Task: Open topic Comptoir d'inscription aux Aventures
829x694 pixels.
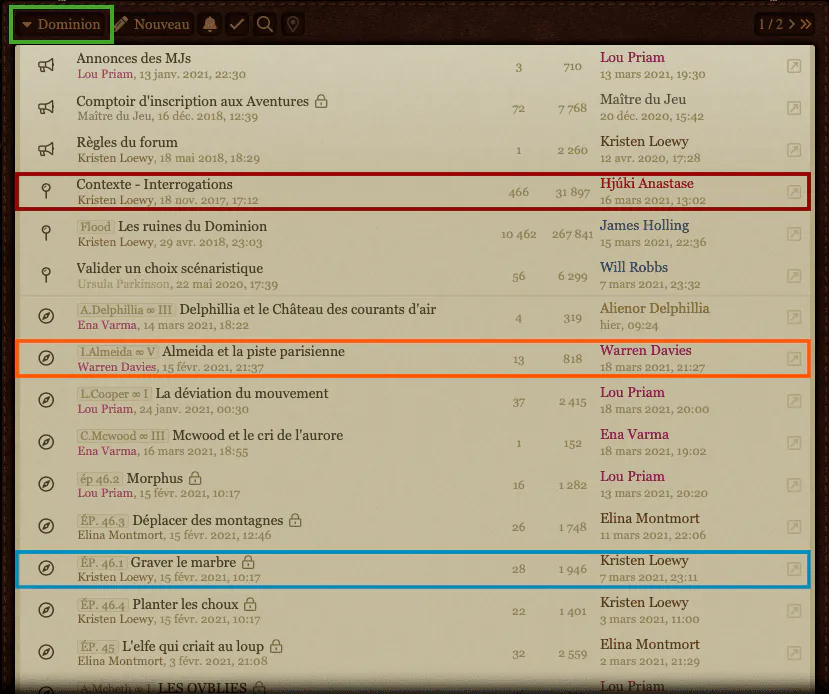Action: tap(192, 101)
